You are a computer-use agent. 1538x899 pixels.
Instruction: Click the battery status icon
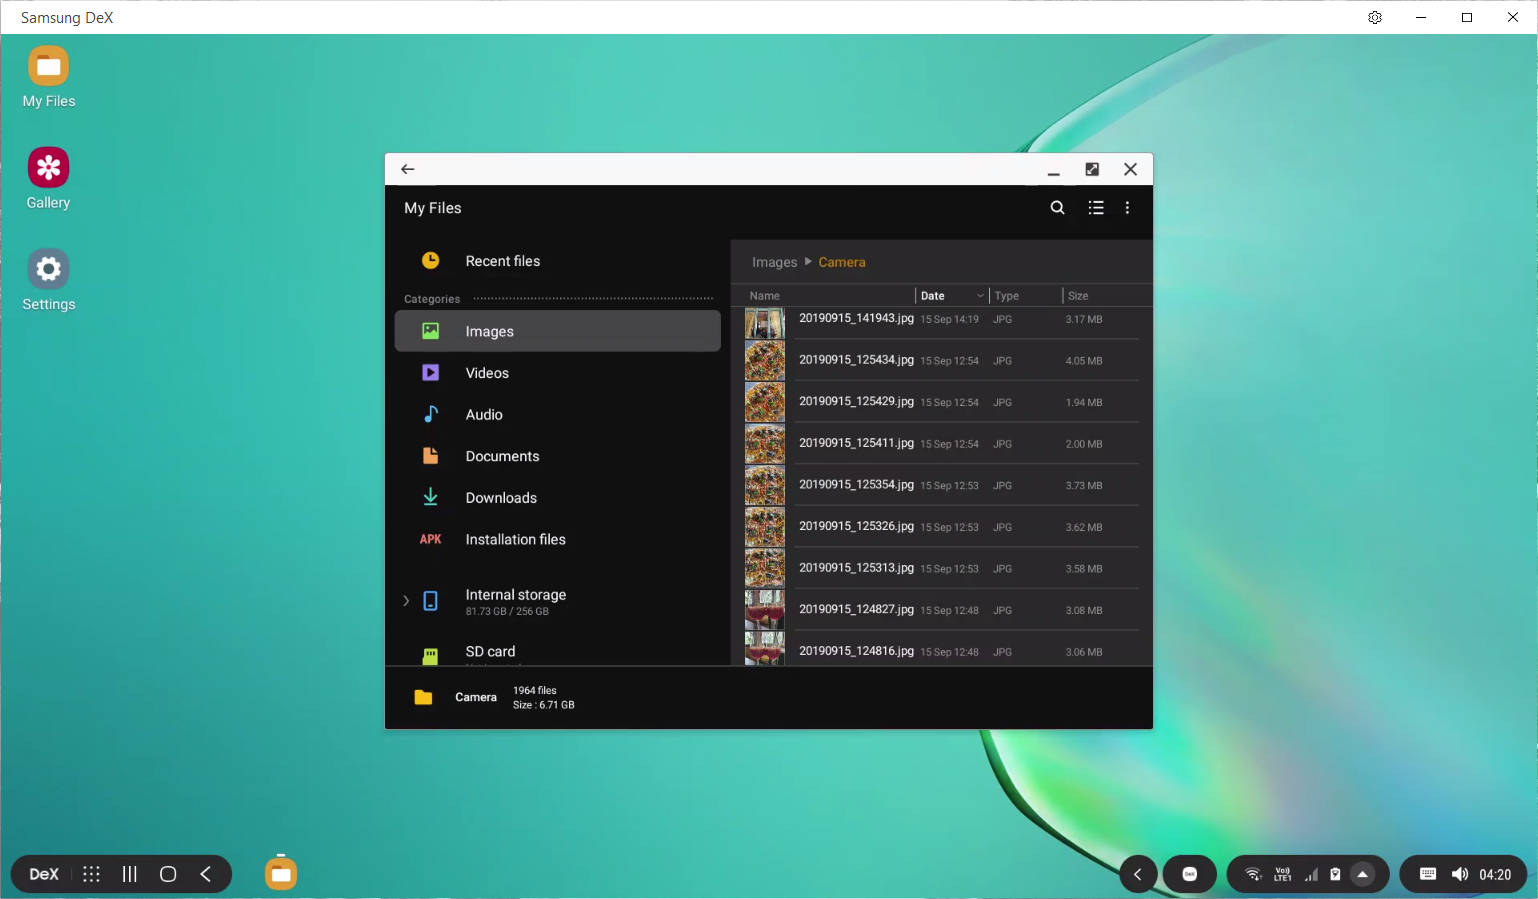coord(1335,874)
